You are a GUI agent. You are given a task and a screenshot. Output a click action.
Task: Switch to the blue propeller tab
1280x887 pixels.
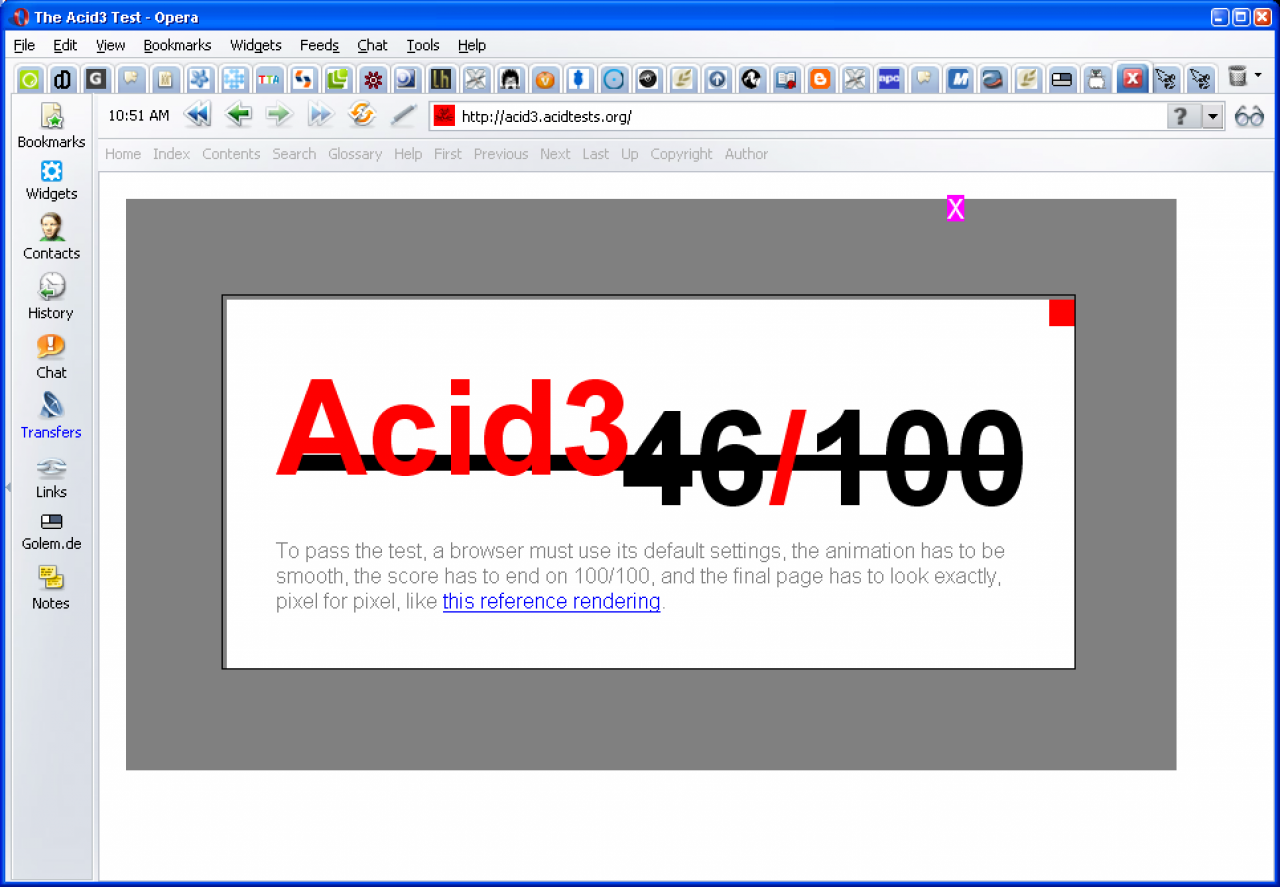(199, 80)
